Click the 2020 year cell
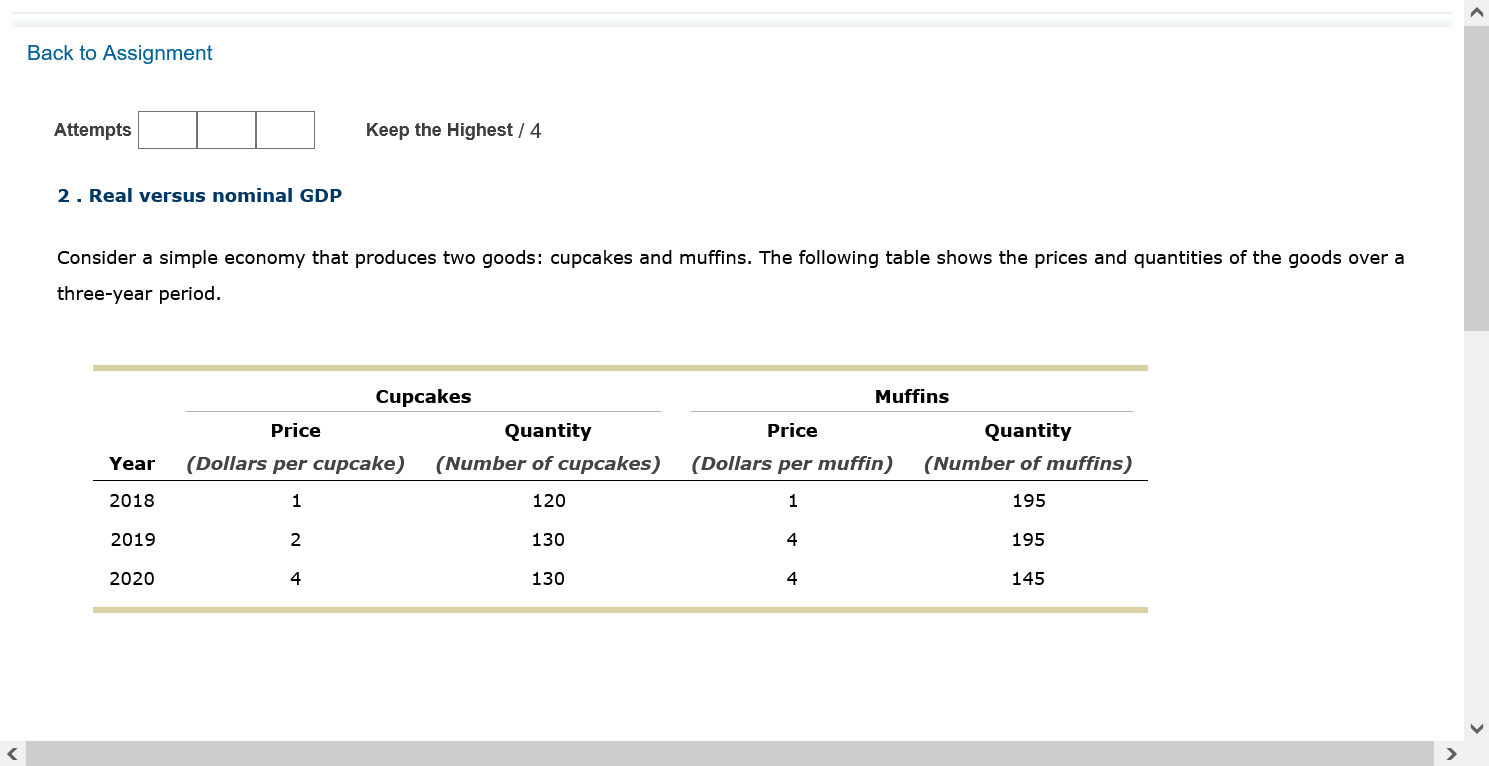Image resolution: width=1489 pixels, height=766 pixels. click(132, 579)
